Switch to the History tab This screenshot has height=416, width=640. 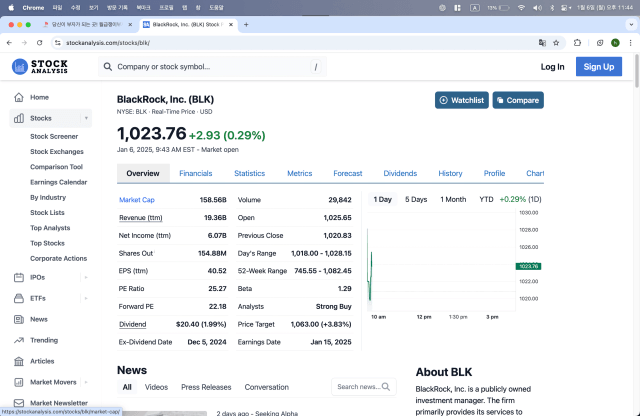coord(450,174)
